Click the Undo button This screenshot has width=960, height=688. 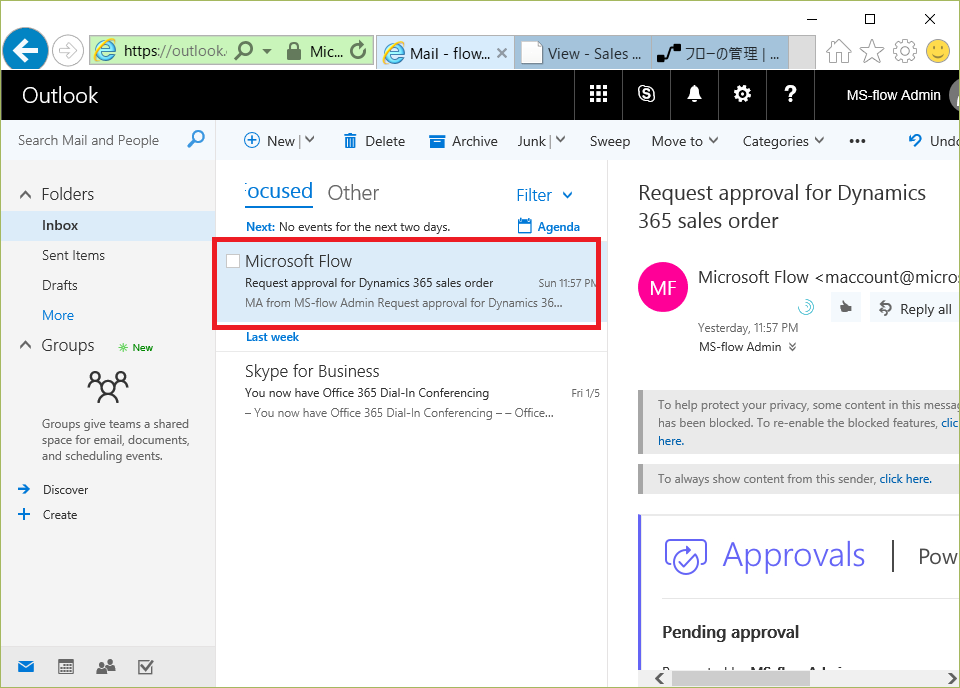pyautogui.click(x=933, y=141)
